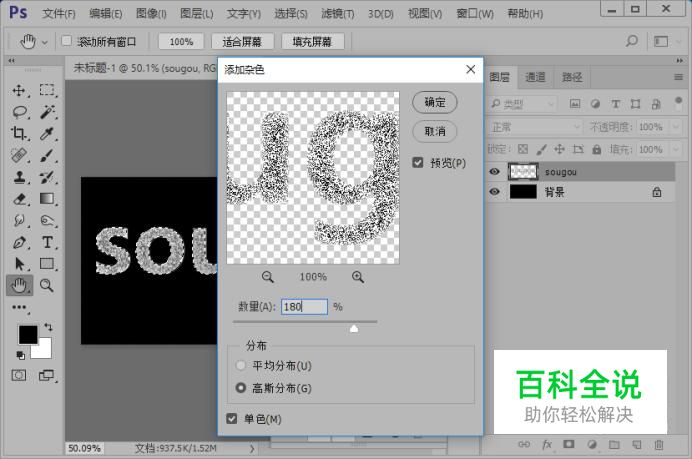Select the Blur tool
Screen dimensions: 692x459
(x=19, y=220)
